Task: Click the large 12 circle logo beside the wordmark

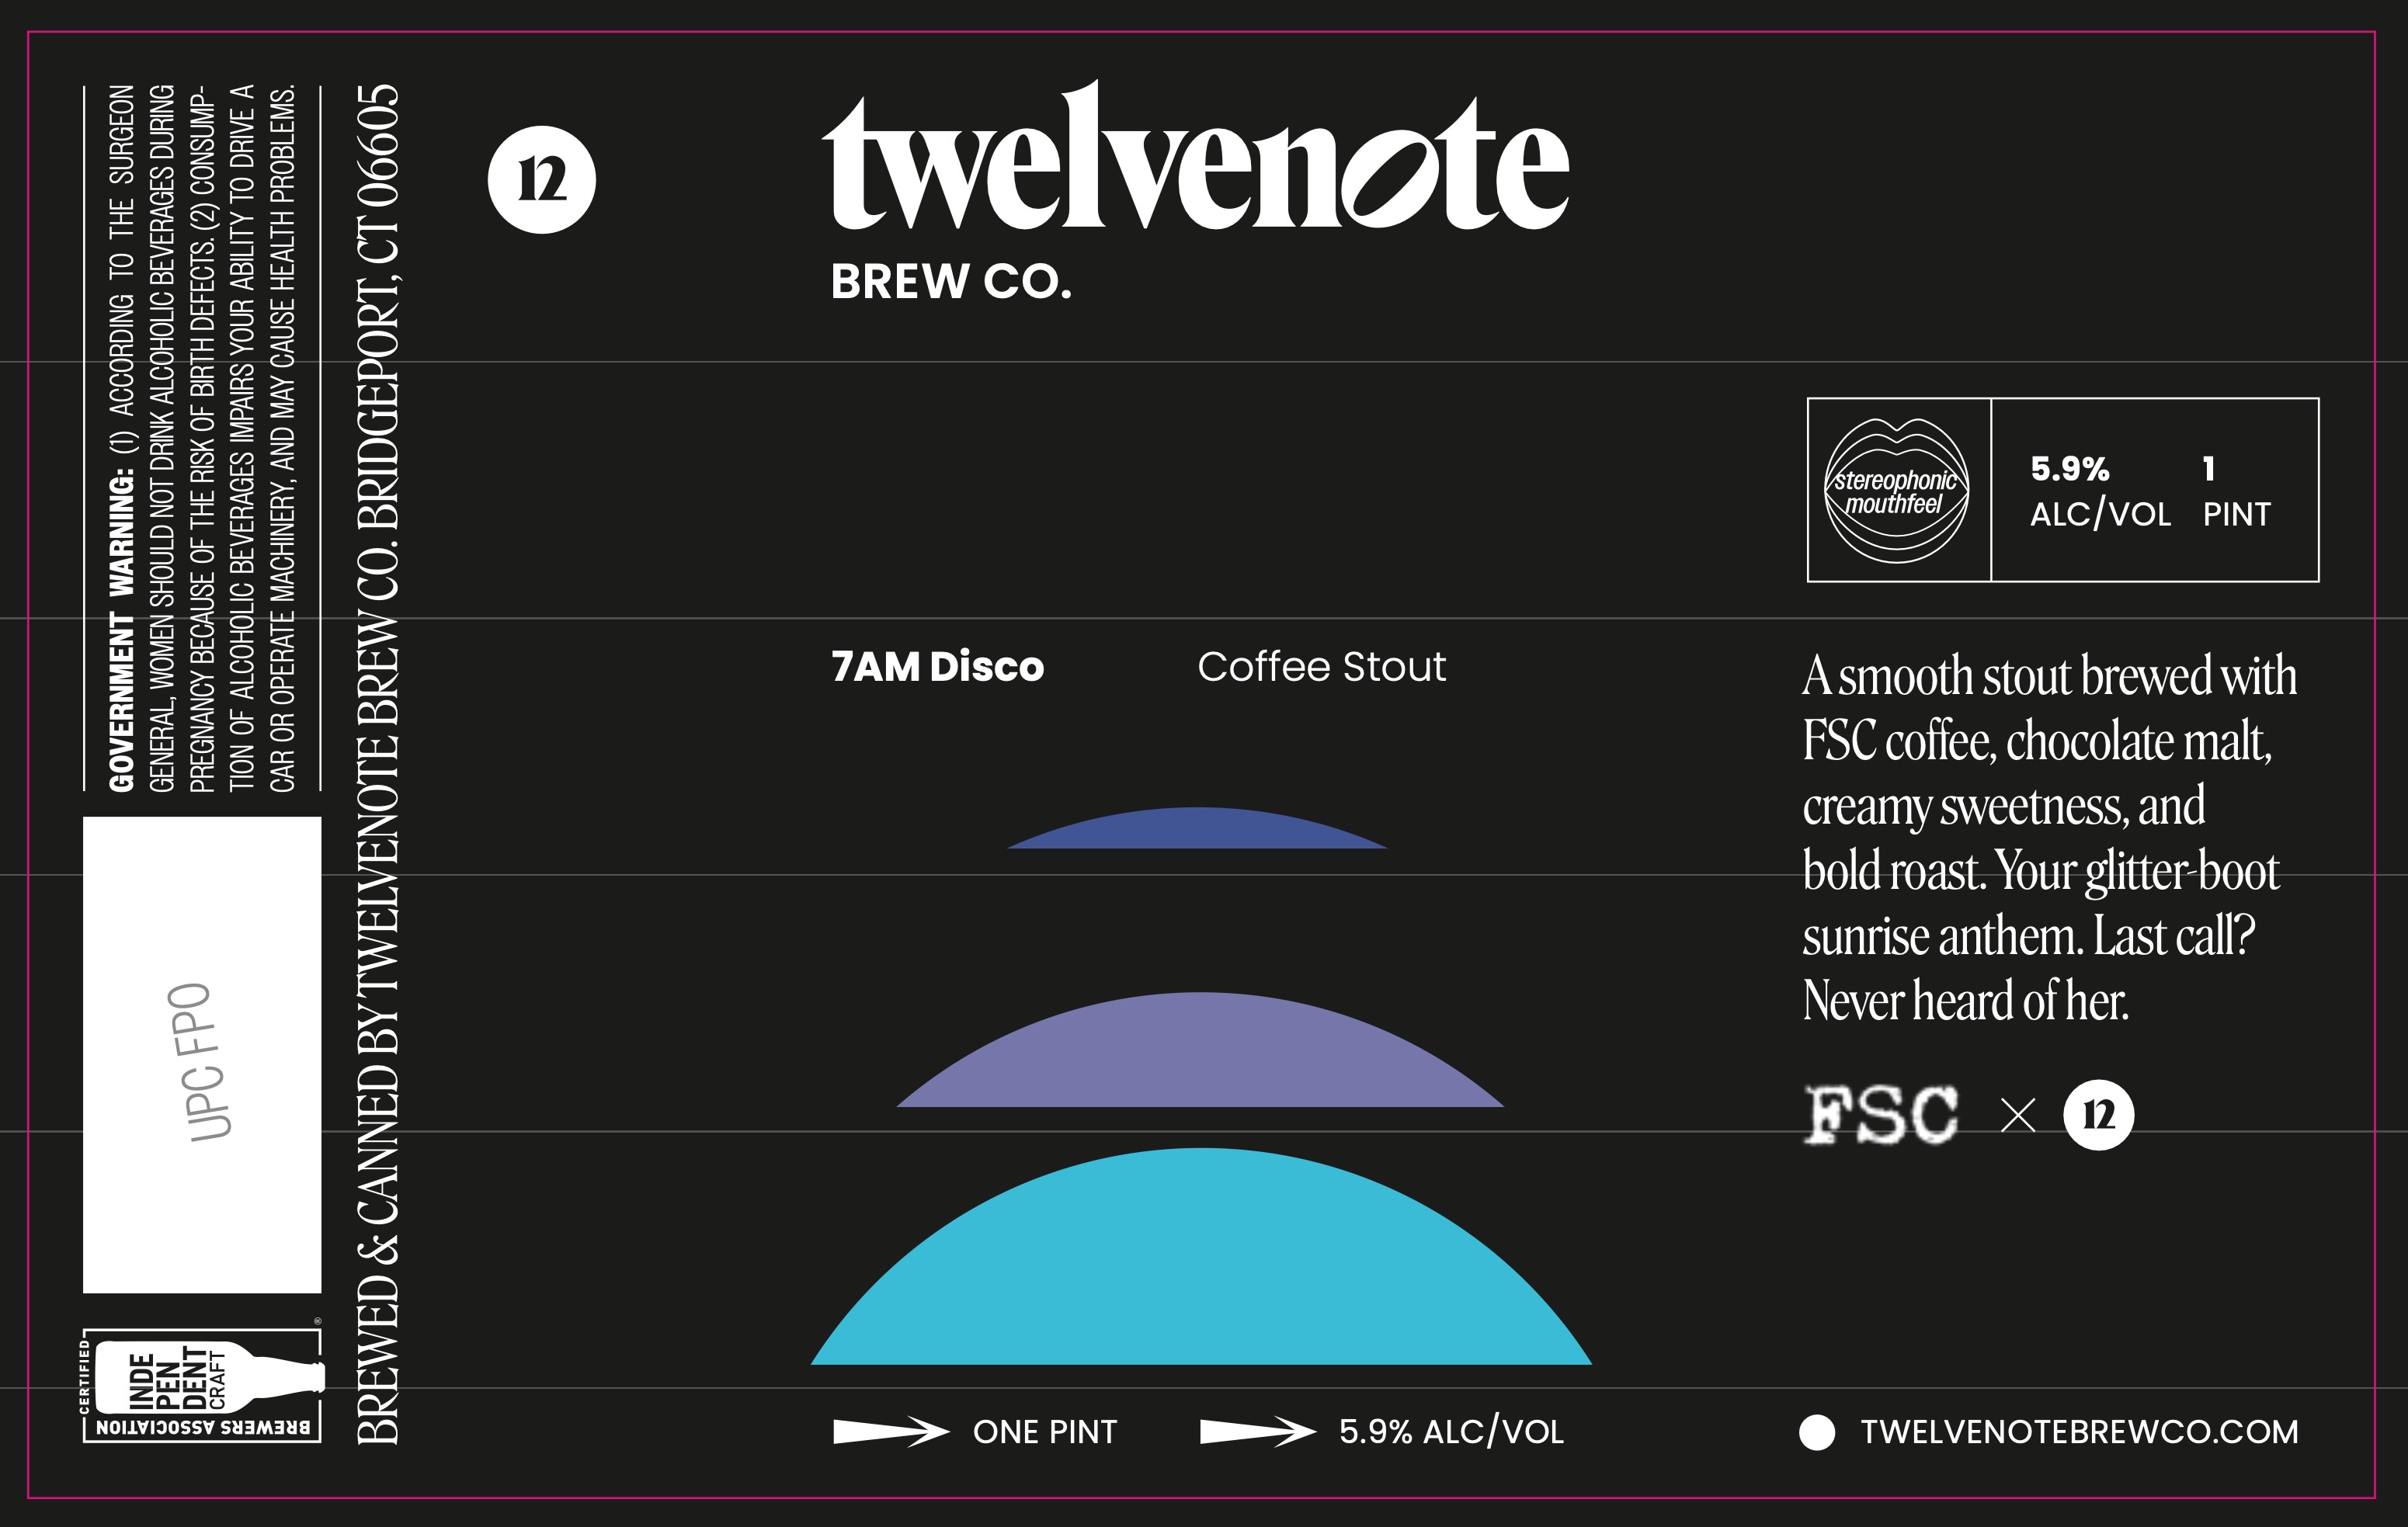Action: point(541,180)
